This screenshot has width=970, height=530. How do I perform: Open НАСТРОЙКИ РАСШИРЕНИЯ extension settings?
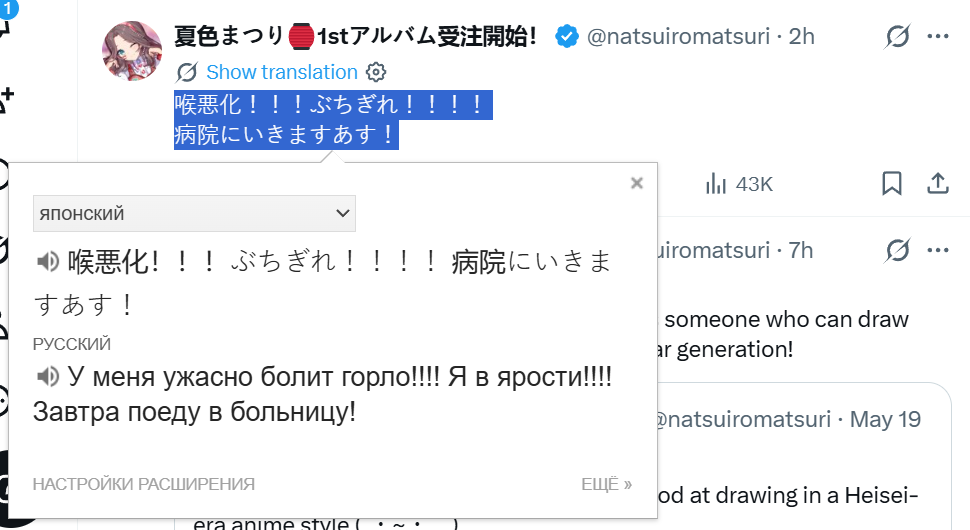[144, 484]
